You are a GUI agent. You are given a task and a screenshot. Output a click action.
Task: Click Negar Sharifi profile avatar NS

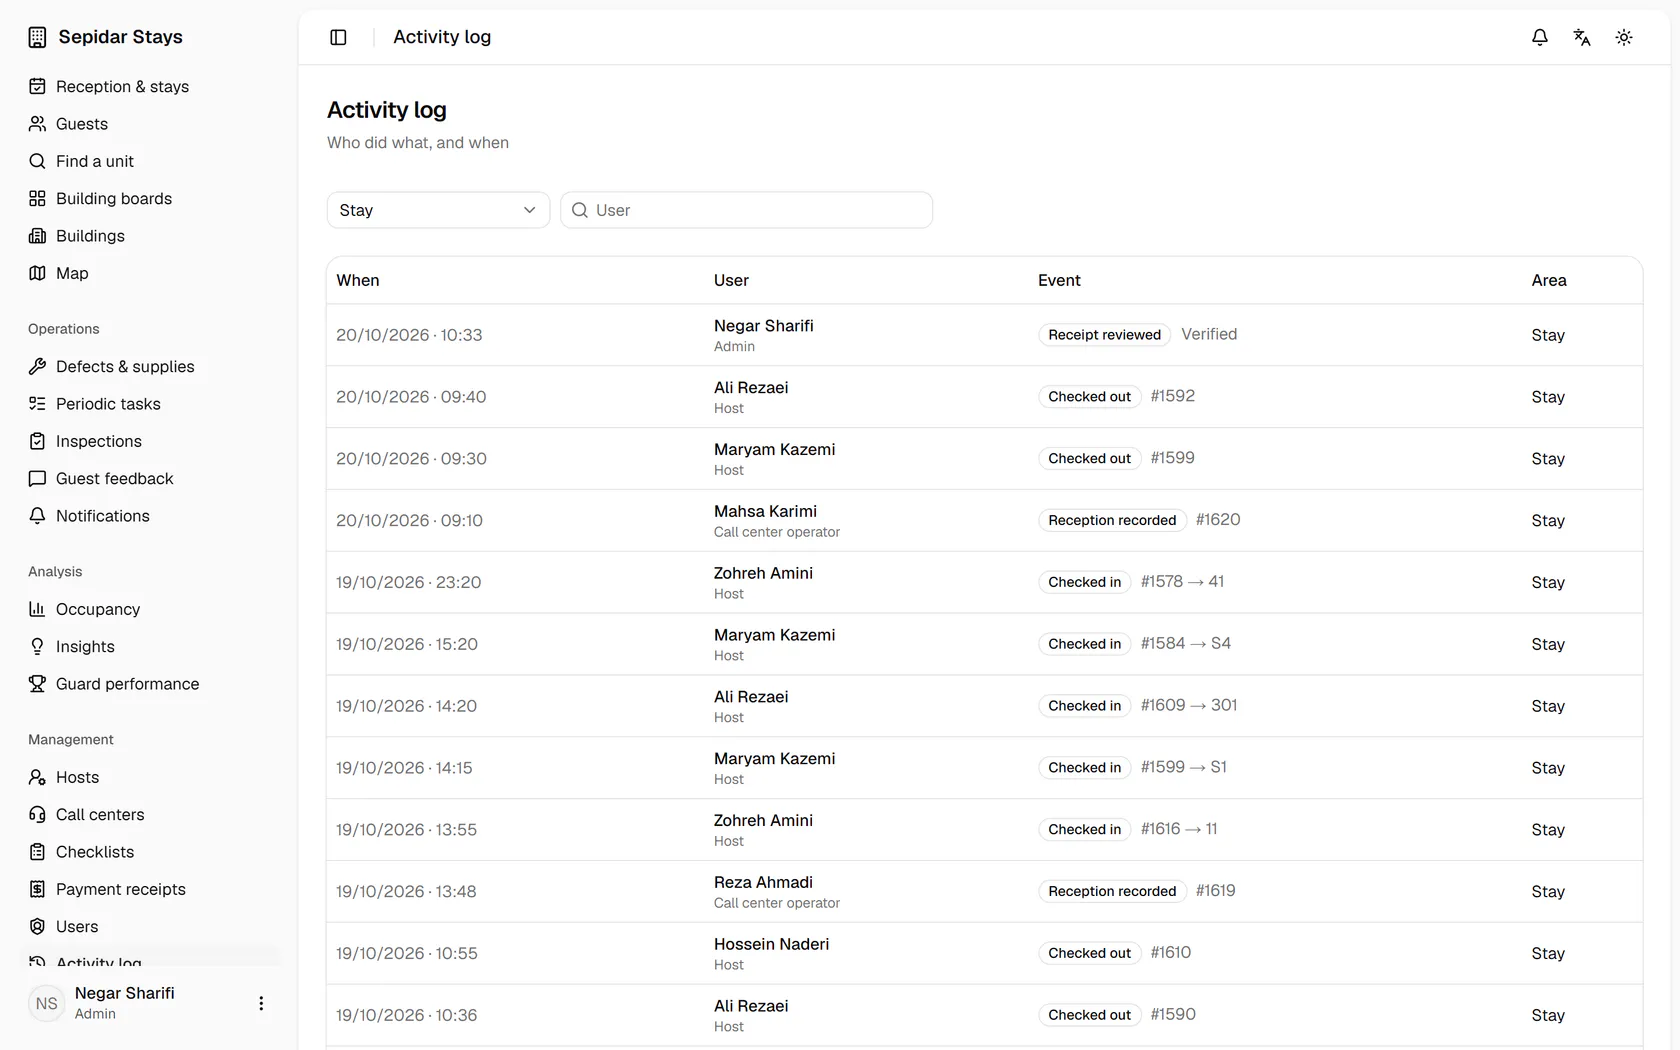[47, 1003]
